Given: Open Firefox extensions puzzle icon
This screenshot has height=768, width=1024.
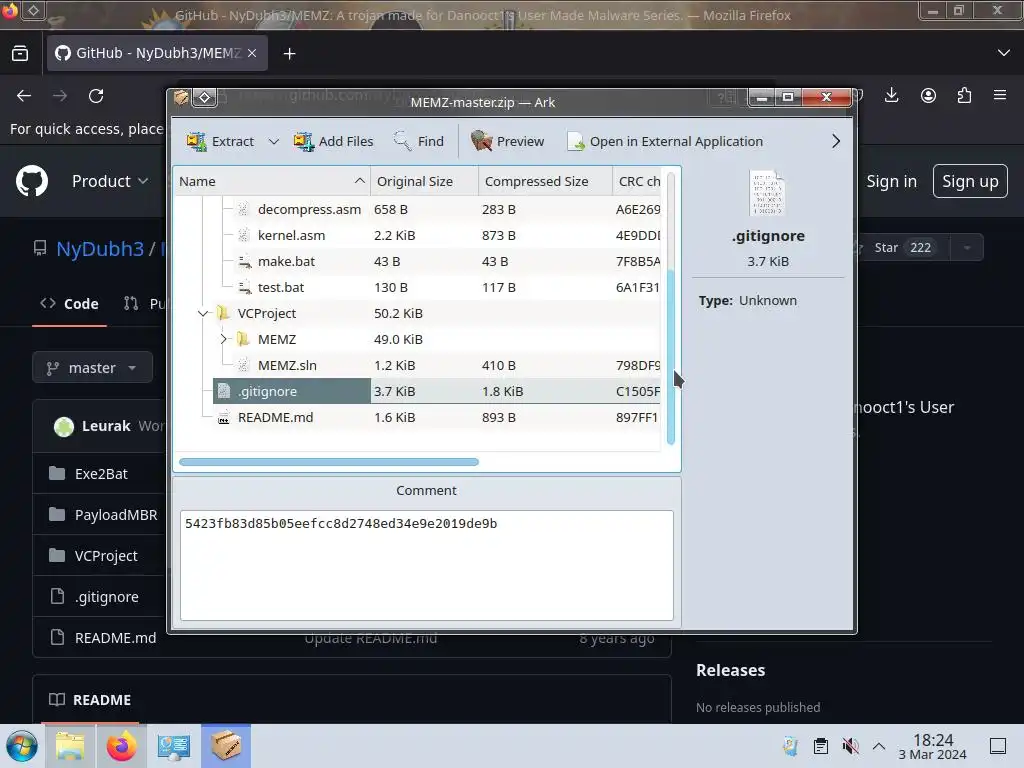Looking at the screenshot, I should coord(964,95).
